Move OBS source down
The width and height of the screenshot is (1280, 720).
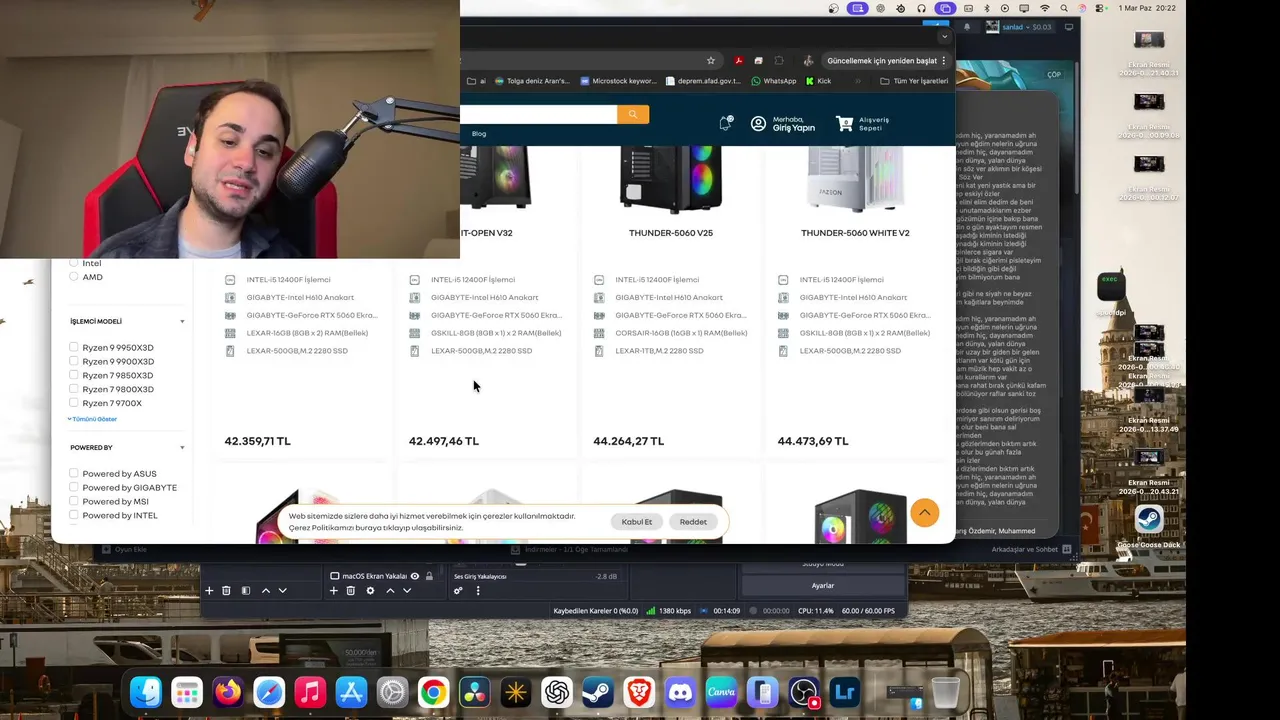tap(407, 591)
